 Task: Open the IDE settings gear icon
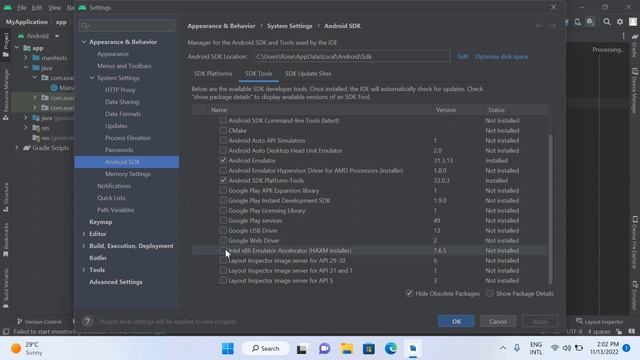pos(620,22)
